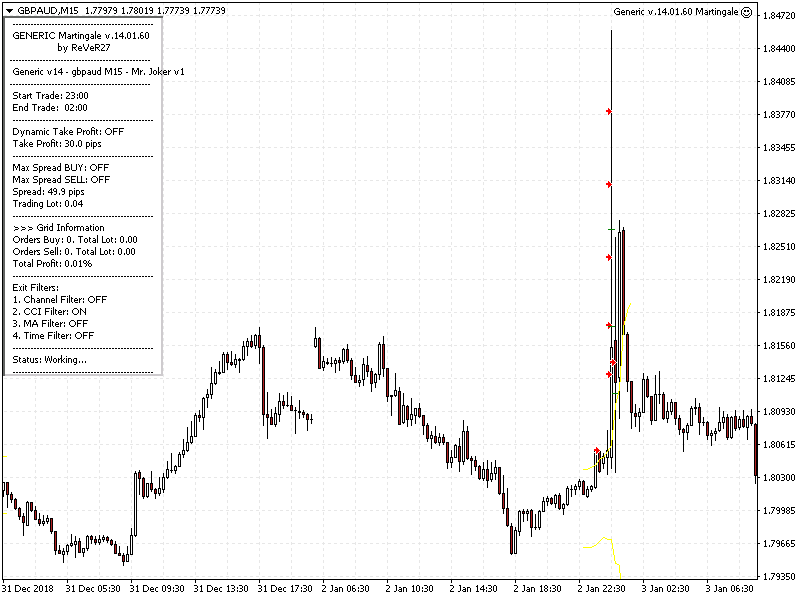Click the 'Orders Sell: 0. Total Lot: 0.00' line
Image resolution: width=800 pixels, height=600 pixels.
tap(74, 252)
